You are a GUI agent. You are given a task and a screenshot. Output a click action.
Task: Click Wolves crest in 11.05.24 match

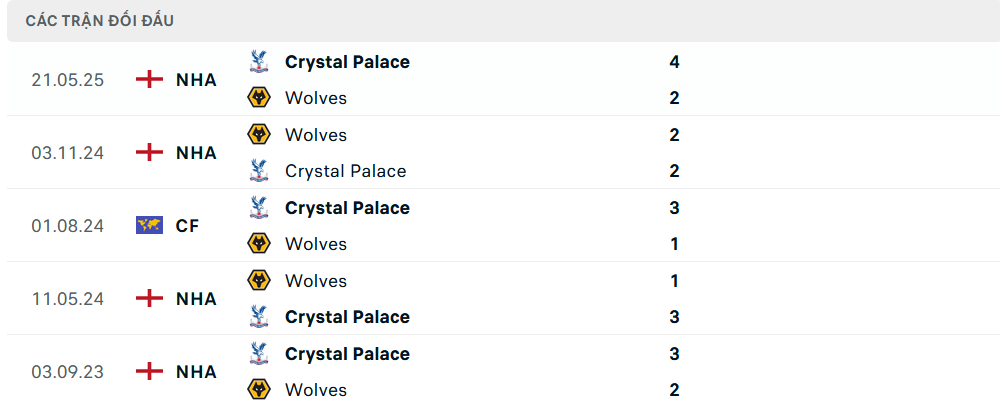[259, 281]
